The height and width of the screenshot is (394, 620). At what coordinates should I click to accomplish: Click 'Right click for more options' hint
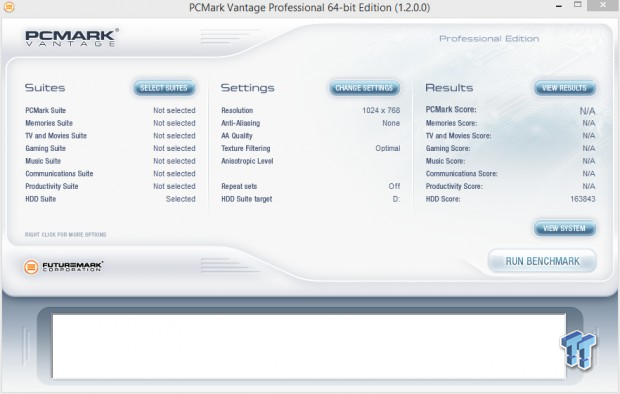tap(66, 235)
